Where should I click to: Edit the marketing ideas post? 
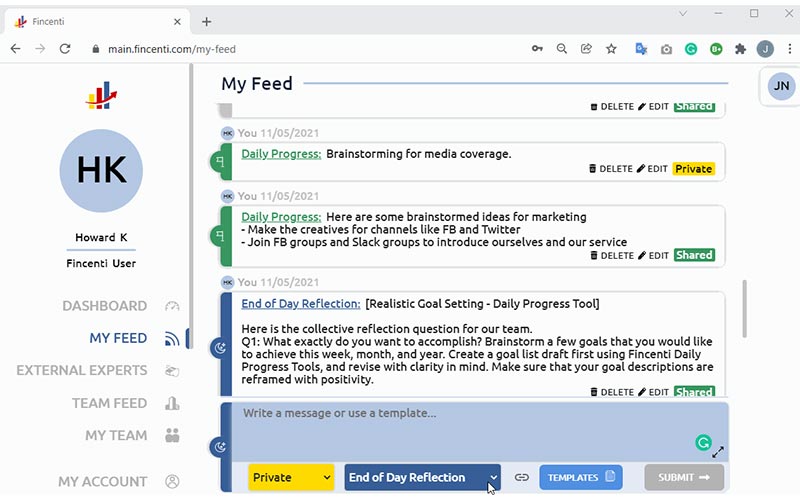653,256
